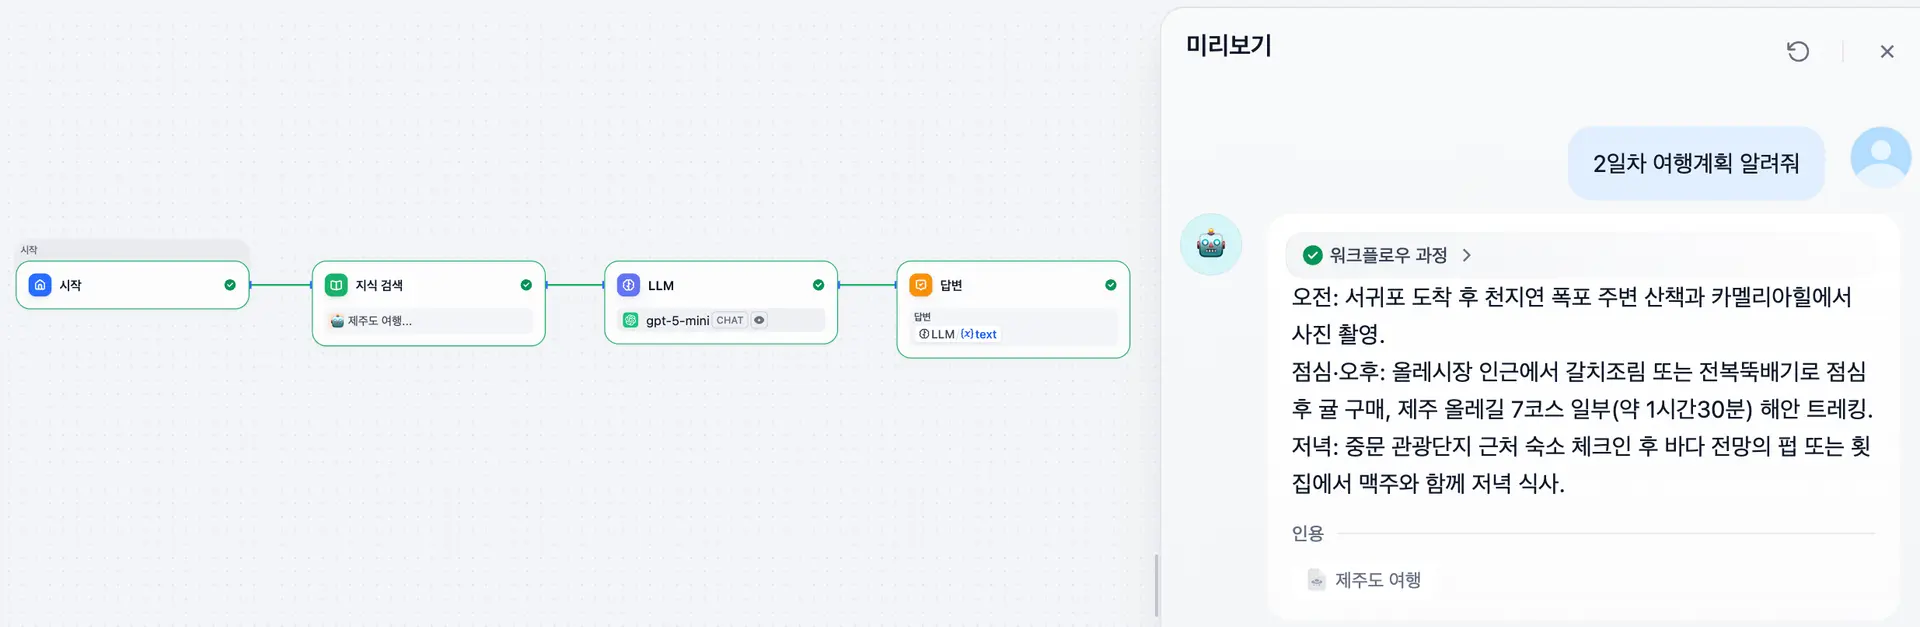Viewport: 1920px width, 627px height.
Task: Click the LLM node success checkmark
Action: point(819,285)
